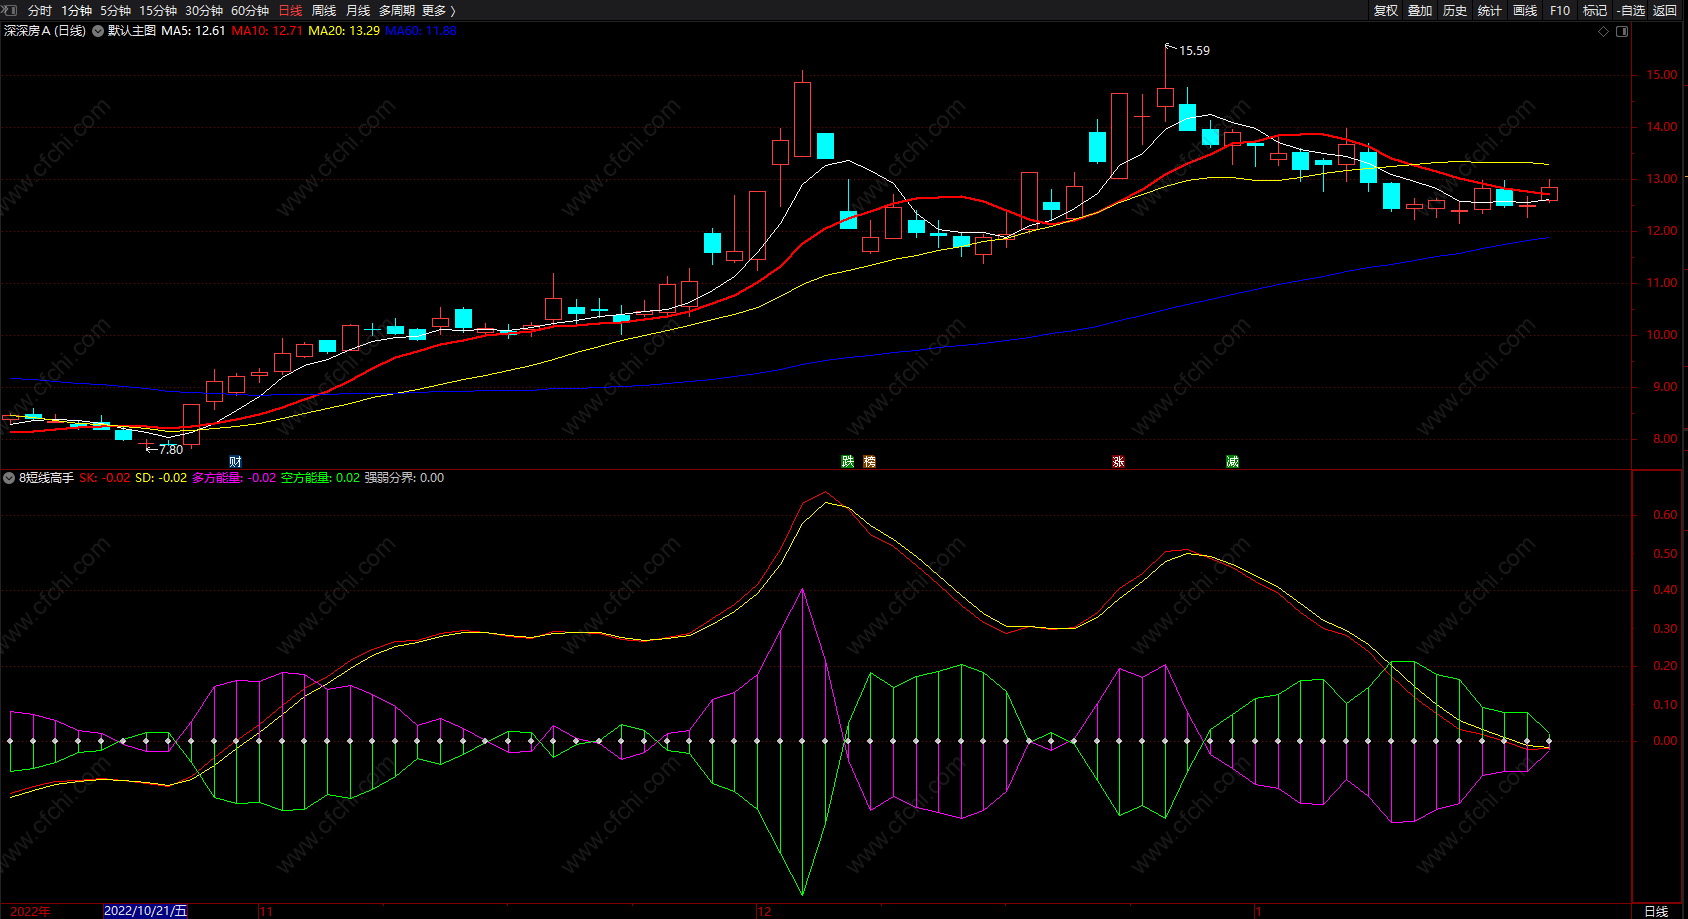Open the 统计 statistics button
The height and width of the screenshot is (919, 1688).
pos(1490,10)
